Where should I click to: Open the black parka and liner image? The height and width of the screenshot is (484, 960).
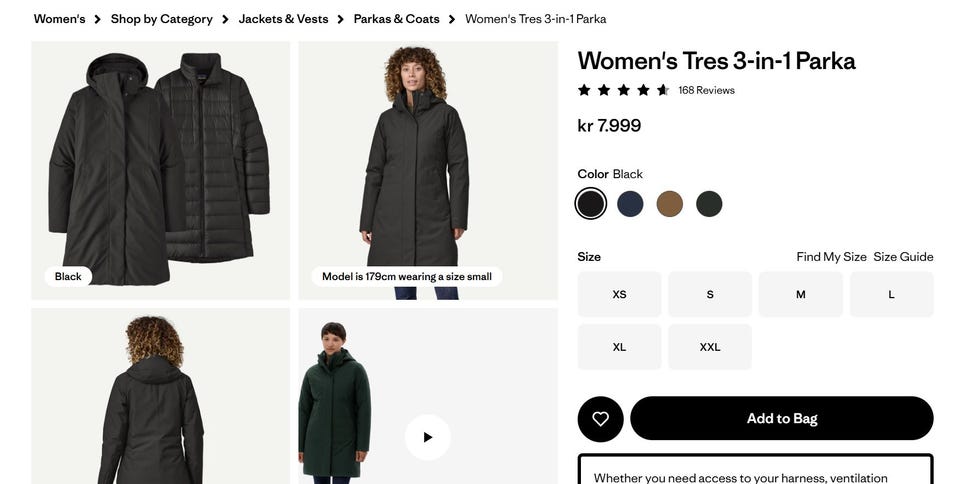click(x=160, y=170)
